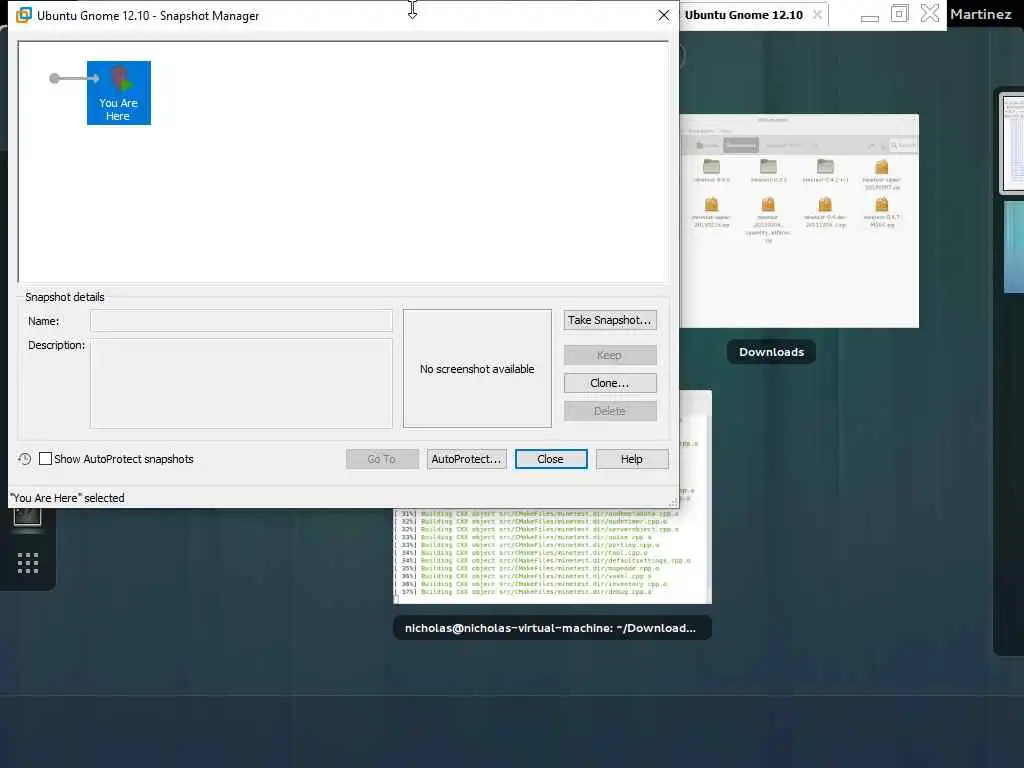
Task: Close the Snapshot Manager dialog with X
Action: click(x=664, y=15)
